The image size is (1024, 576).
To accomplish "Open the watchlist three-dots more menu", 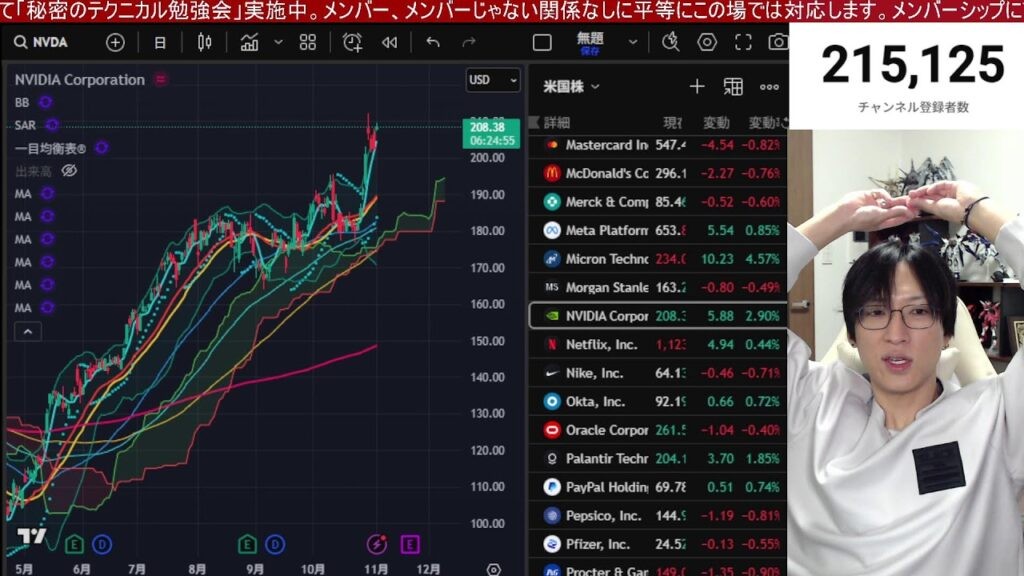I will coord(769,86).
